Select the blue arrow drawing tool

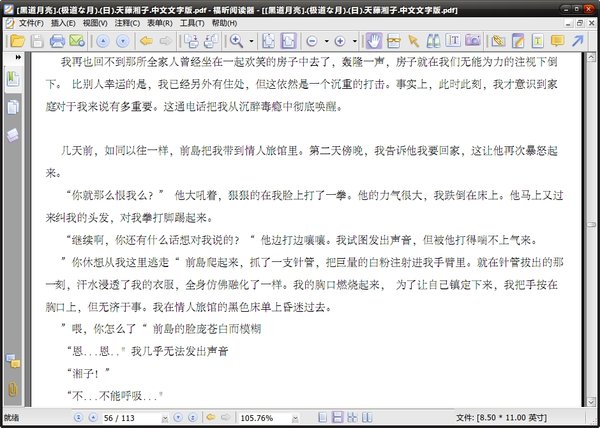coord(577,41)
